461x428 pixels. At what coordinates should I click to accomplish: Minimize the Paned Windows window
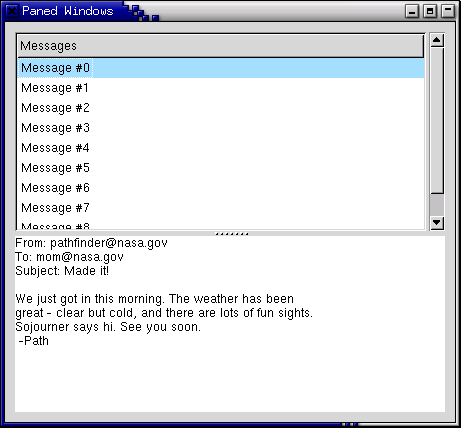(x=412, y=11)
